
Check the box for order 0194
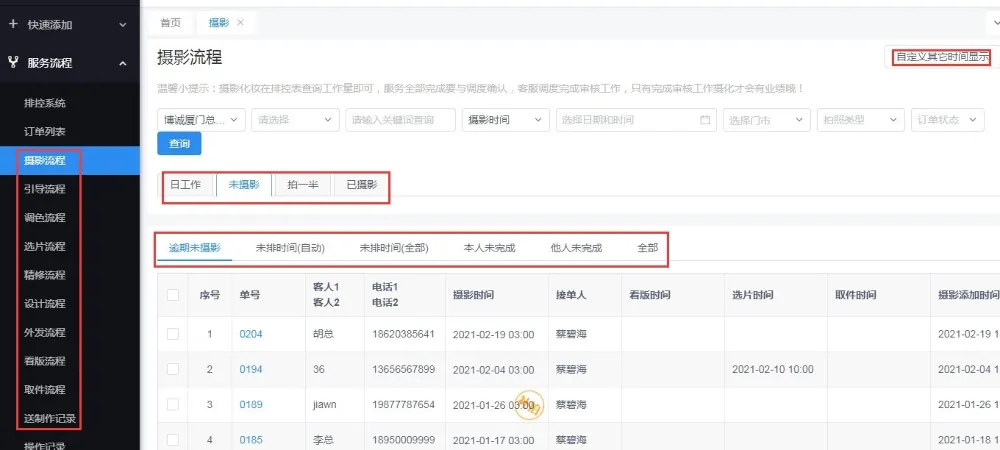[173, 369]
